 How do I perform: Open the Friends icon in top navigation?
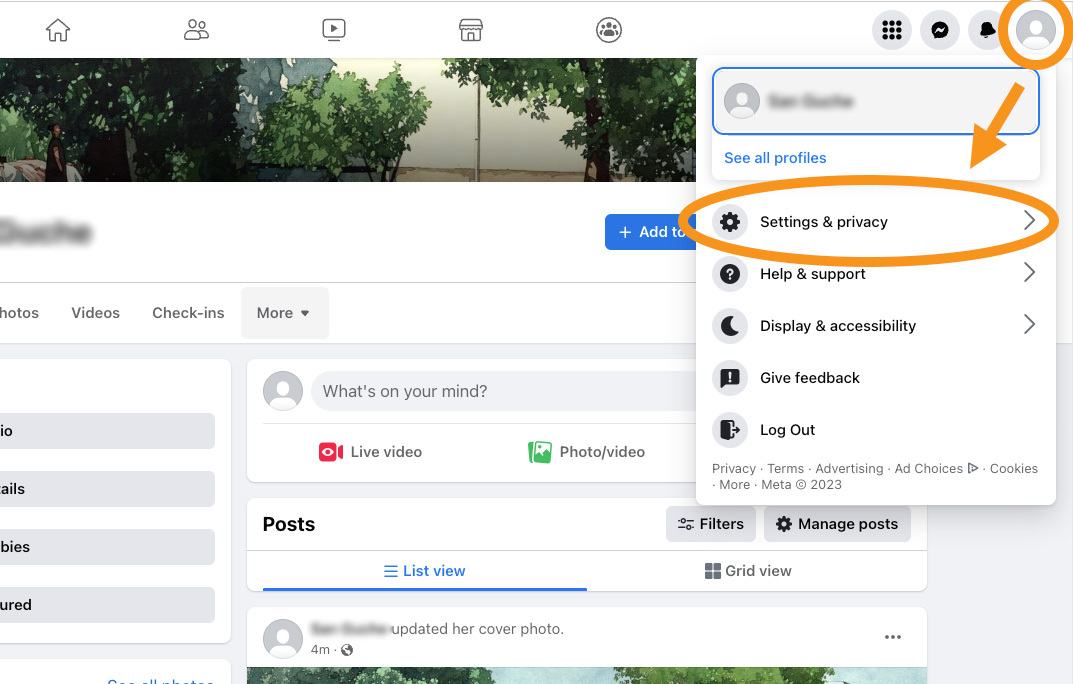pos(196,30)
